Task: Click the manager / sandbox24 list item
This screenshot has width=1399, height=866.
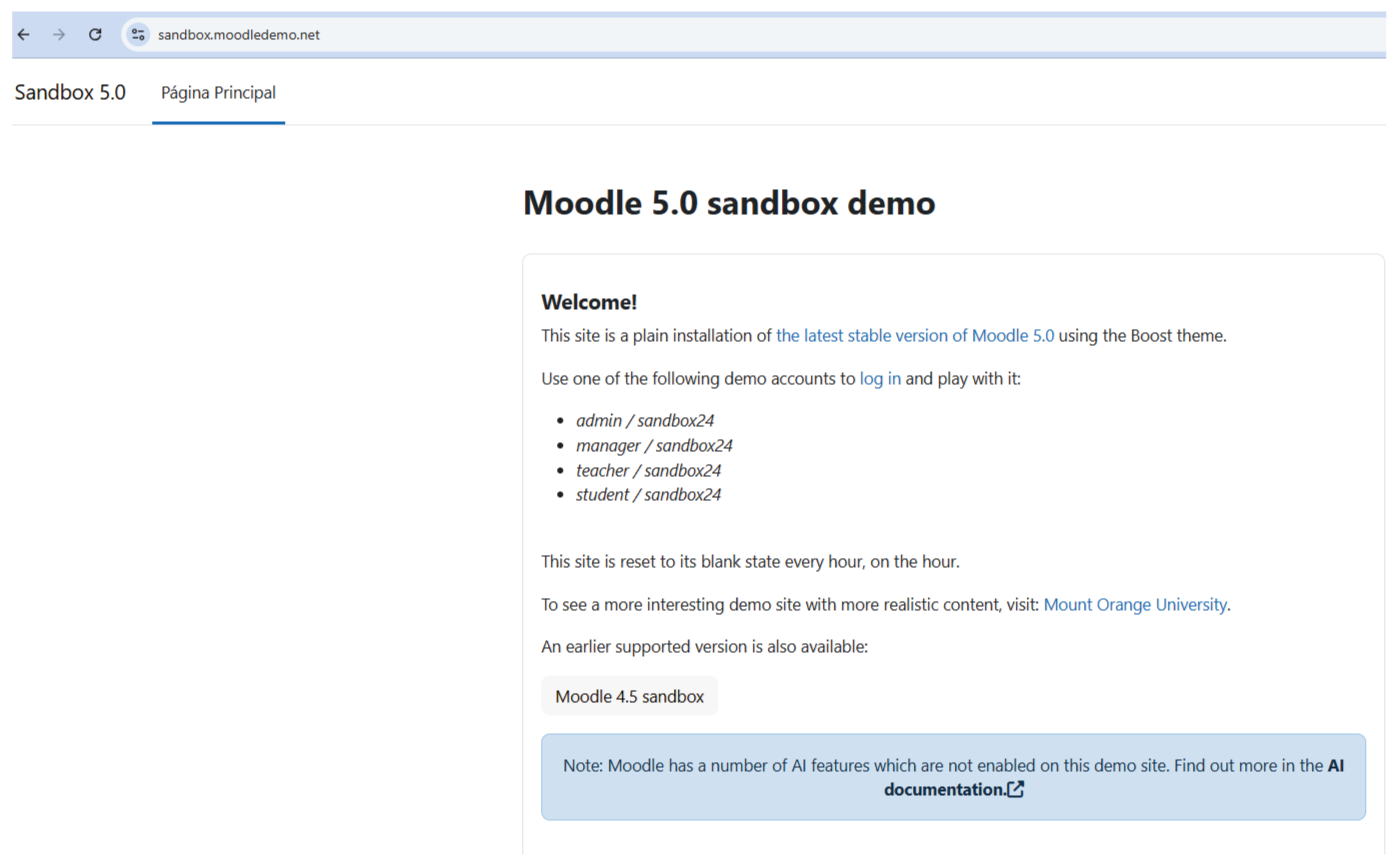Action: pos(654,446)
